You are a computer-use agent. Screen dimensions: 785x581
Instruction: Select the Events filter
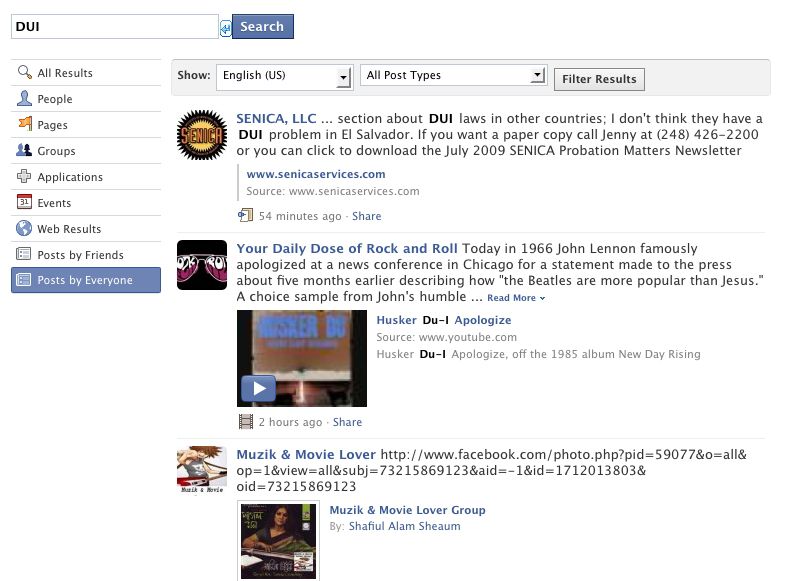pos(86,203)
